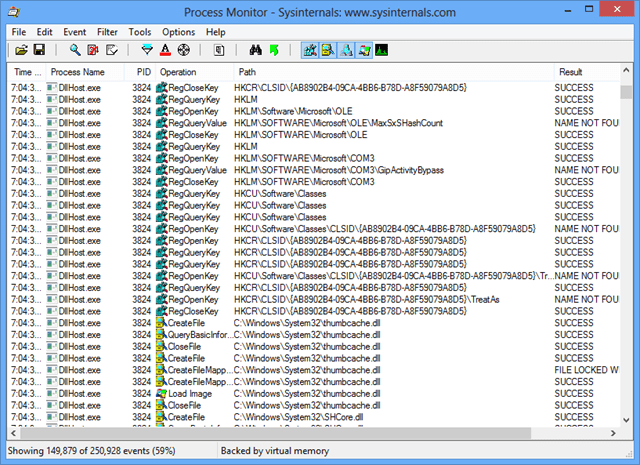Viewport: 640px width, 465px height.
Task: Click the Highlight icon with the red underline
Action: click(165, 50)
